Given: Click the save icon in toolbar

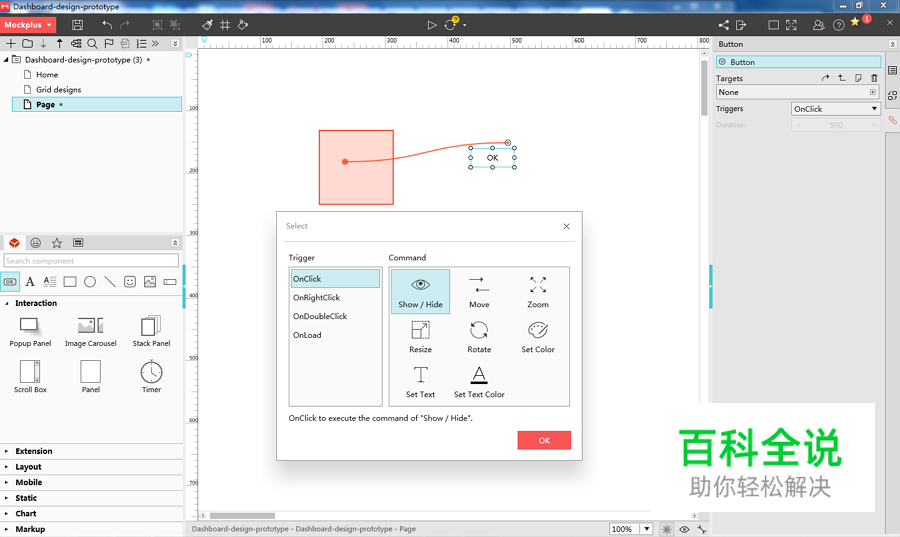Looking at the screenshot, I should point(77,25).
